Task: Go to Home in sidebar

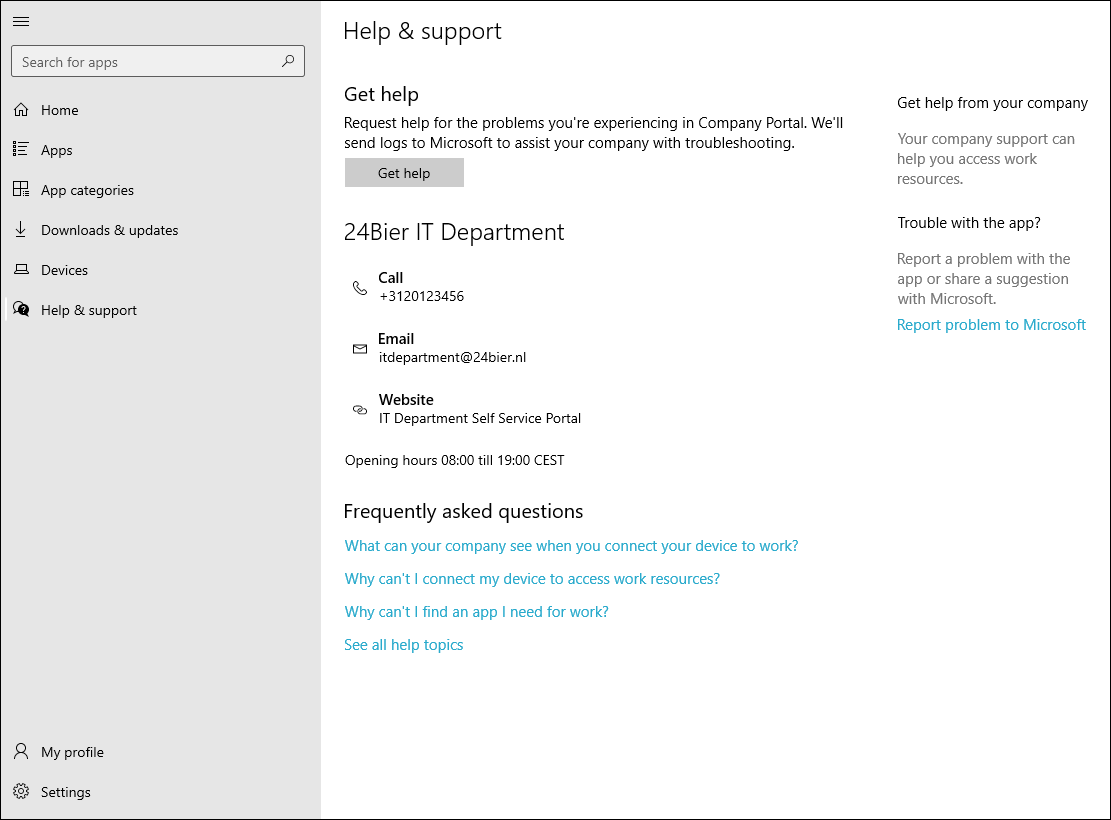Action: (x=161, y=110)
